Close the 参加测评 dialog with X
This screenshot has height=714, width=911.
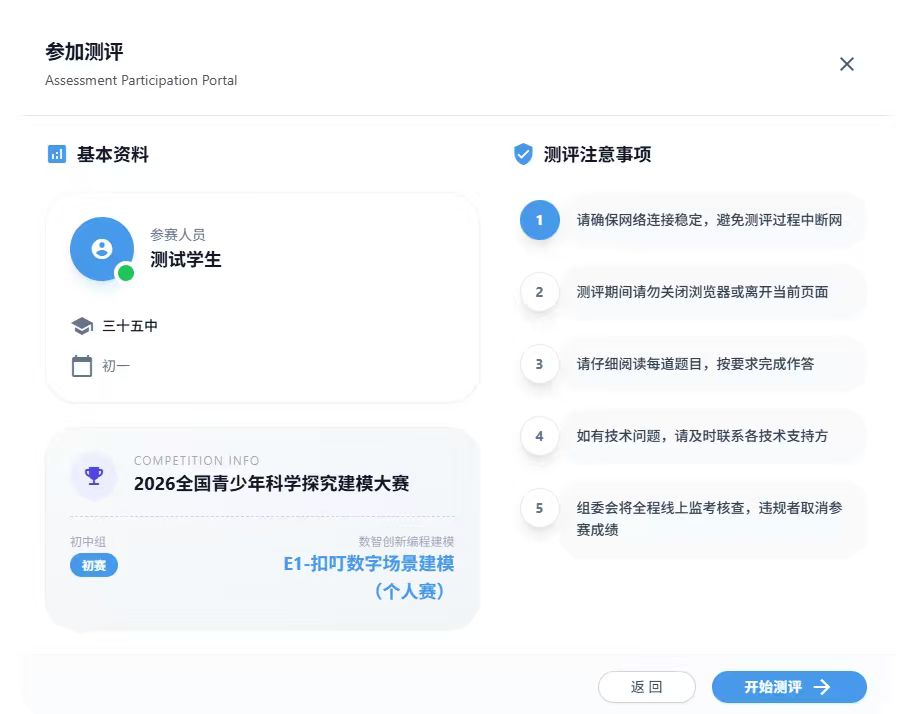(847, 64)
